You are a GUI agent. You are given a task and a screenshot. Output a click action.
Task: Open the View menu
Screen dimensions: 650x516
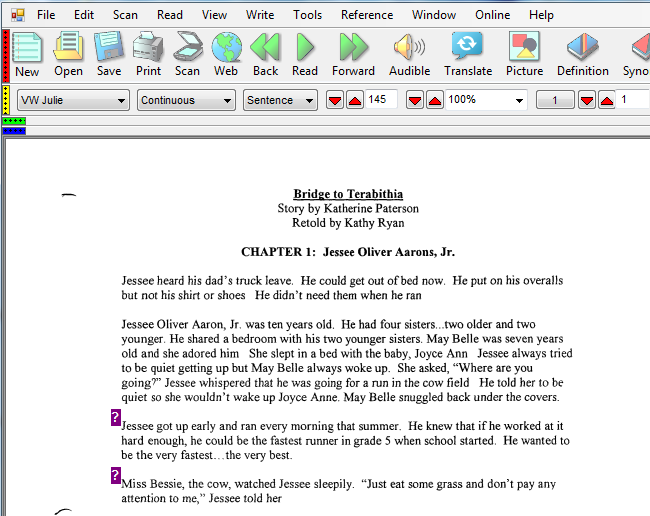[x=214, y=15]
